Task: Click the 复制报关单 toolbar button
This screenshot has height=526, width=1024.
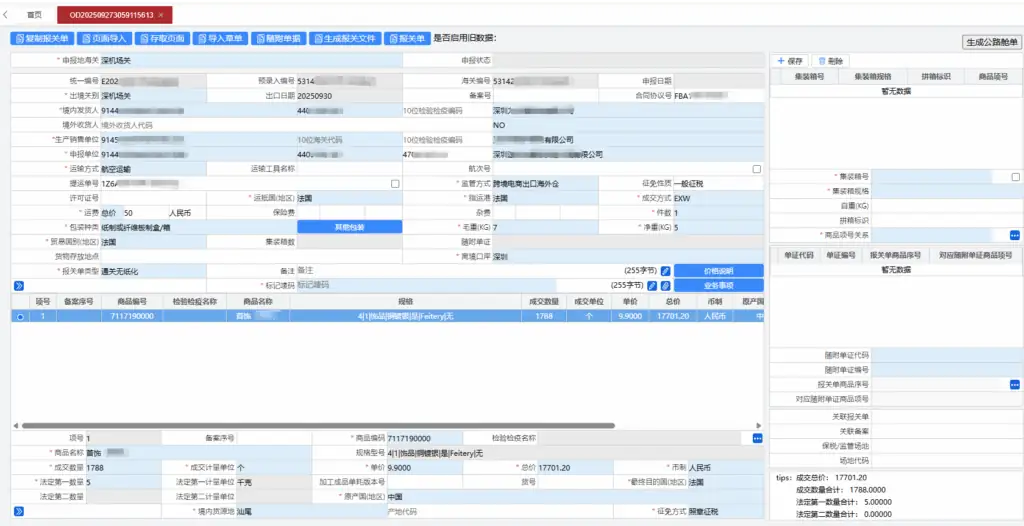Action: (43, 39)
